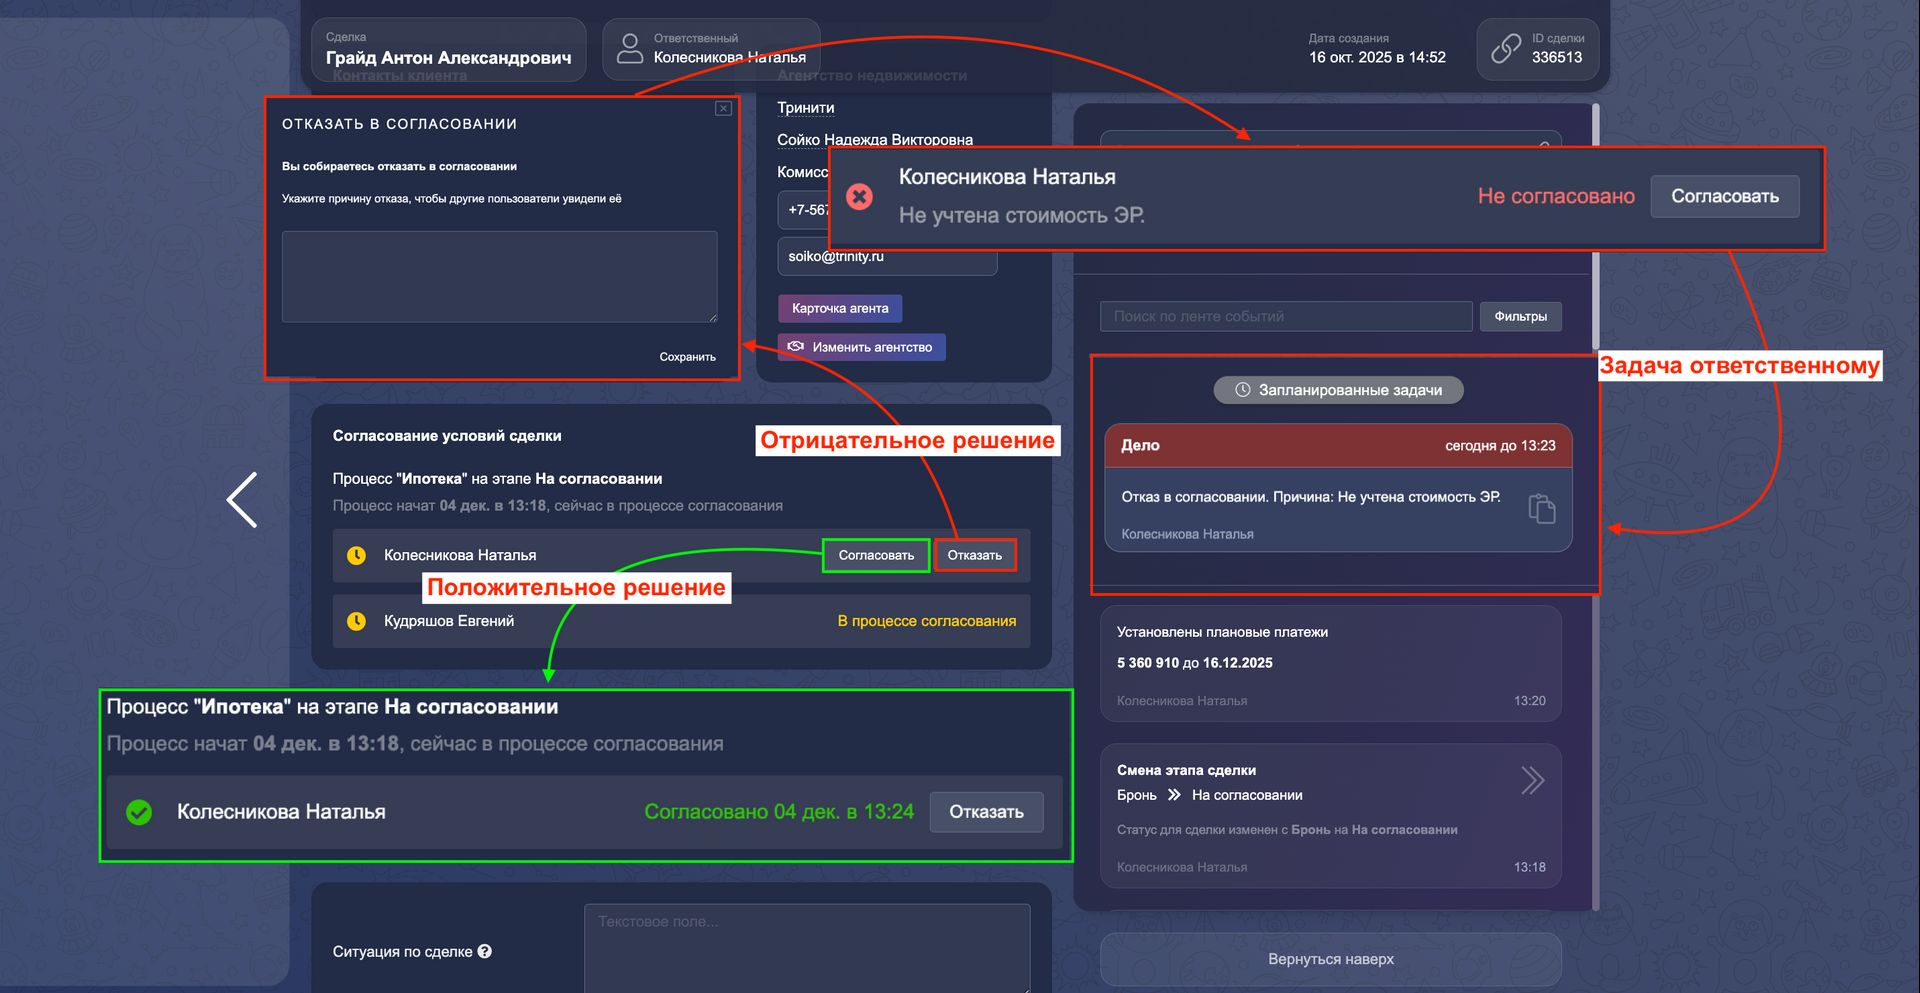The image size is (1920, 993).
Task: Click the red cross icon beside Не учтена стоимость ЭР
Action: (859, 196)
